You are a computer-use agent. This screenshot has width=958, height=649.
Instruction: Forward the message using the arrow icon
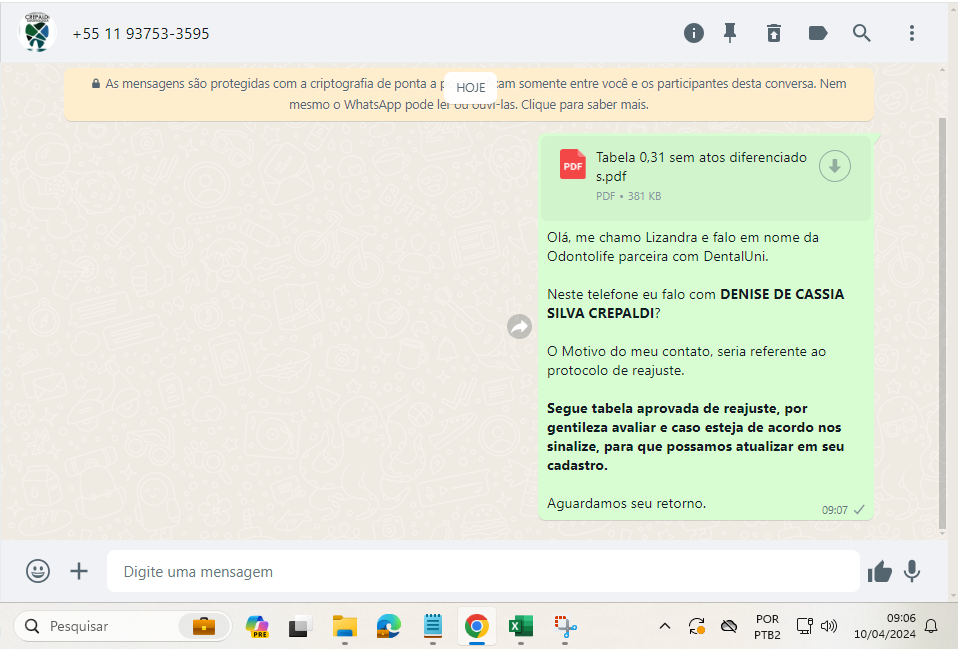point(519,326)
